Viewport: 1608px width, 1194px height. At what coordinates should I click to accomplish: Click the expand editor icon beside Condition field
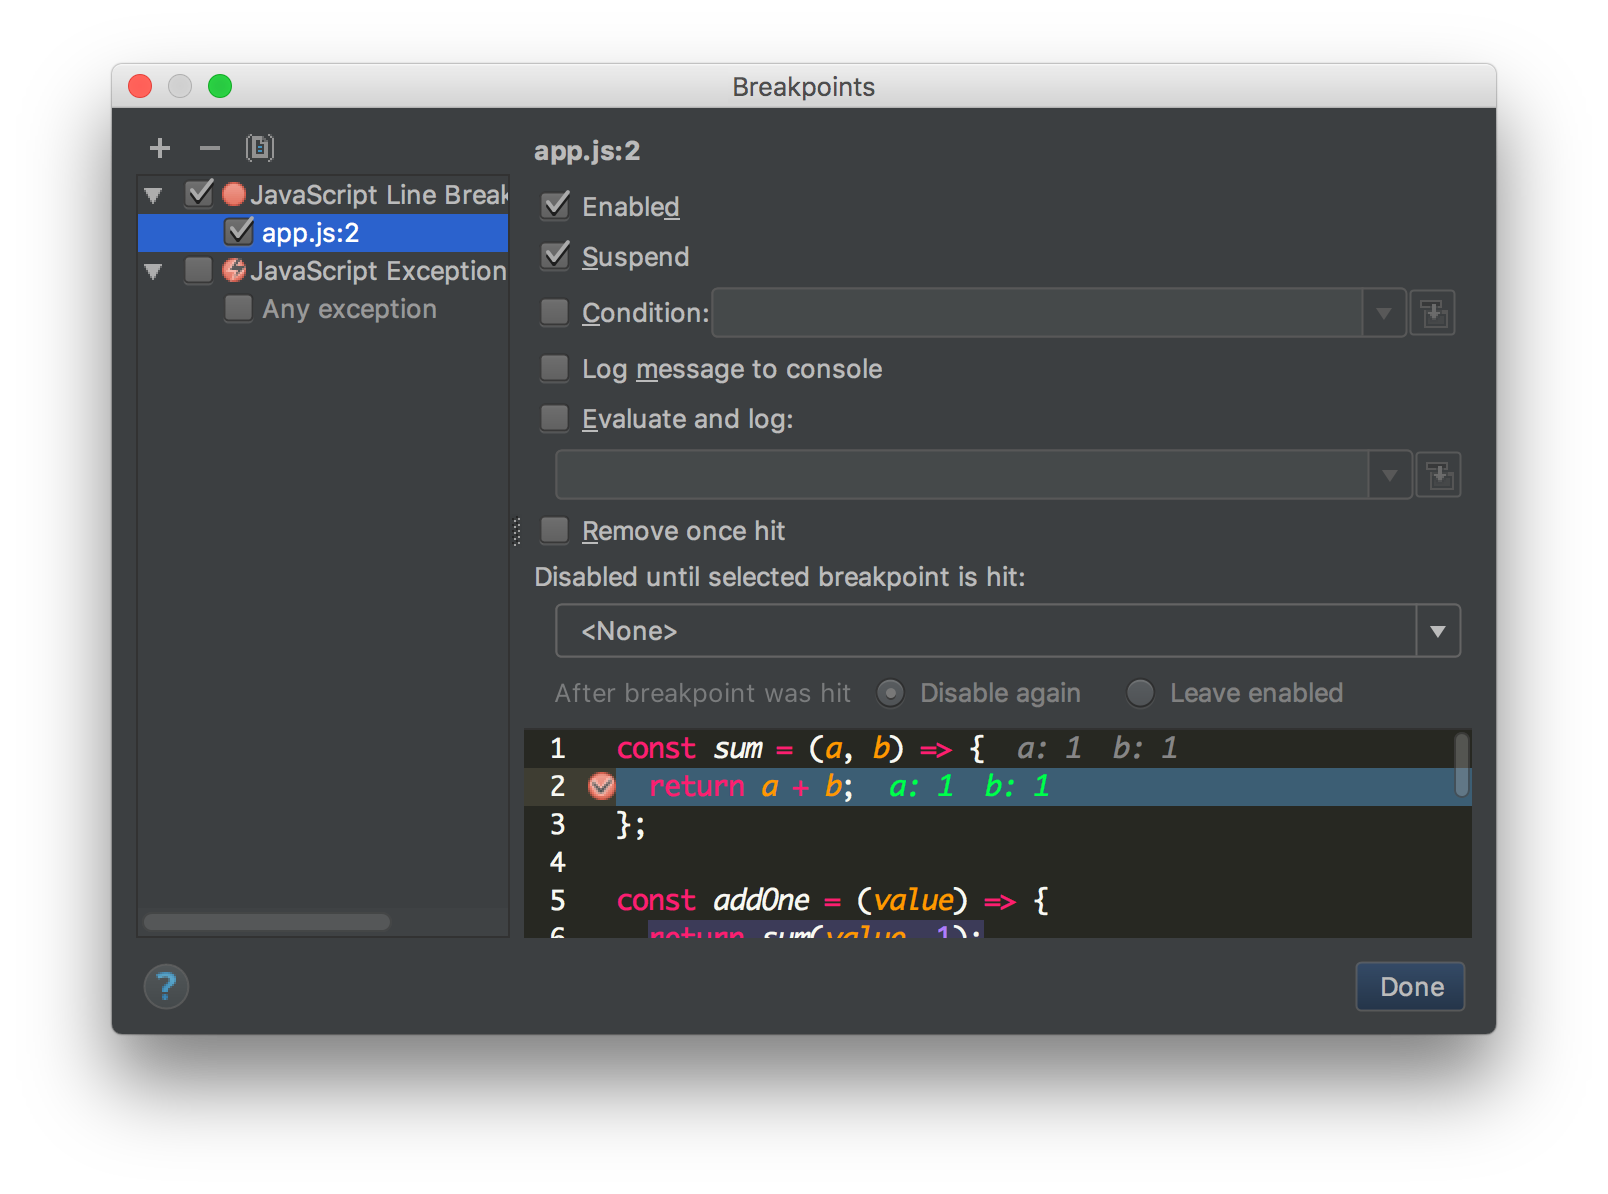pyautogui.click(x=1433, y=313)
